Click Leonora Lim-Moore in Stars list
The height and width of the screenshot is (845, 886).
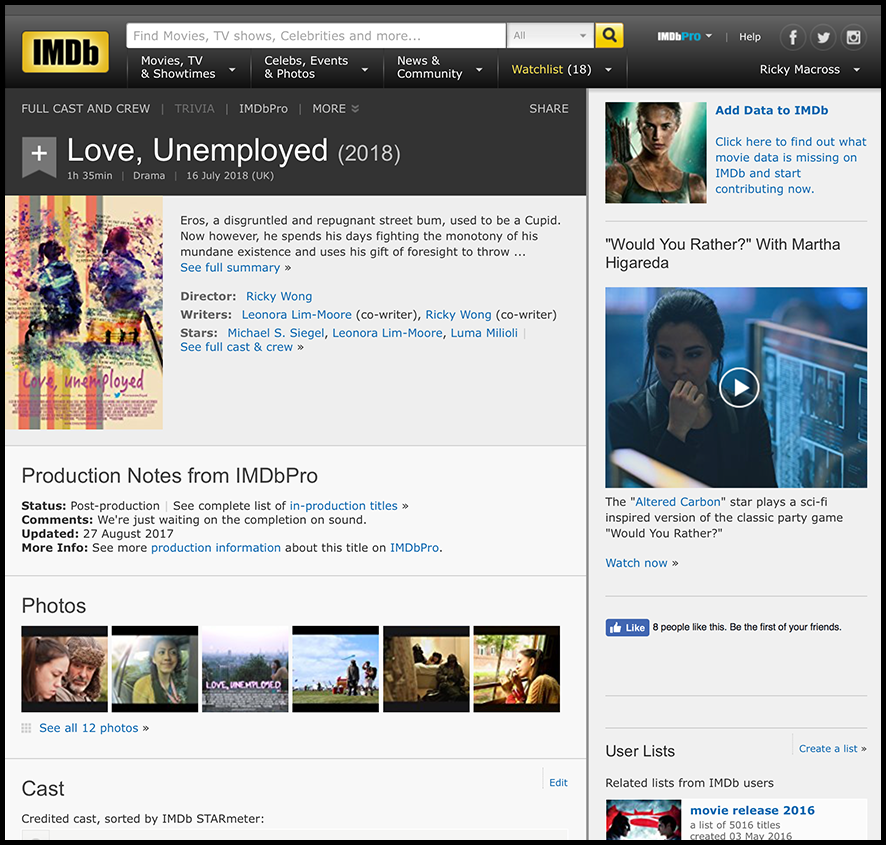(387, 333)
